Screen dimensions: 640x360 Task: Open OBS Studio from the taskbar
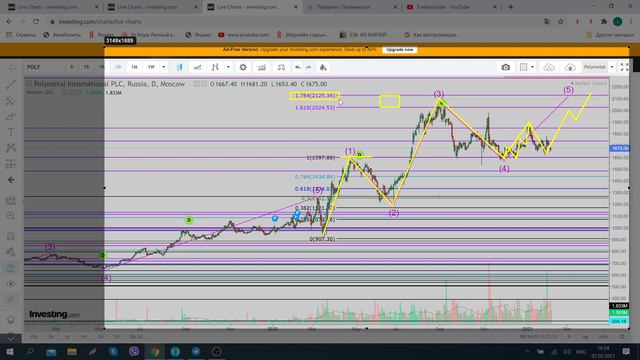tap(216, 351)
